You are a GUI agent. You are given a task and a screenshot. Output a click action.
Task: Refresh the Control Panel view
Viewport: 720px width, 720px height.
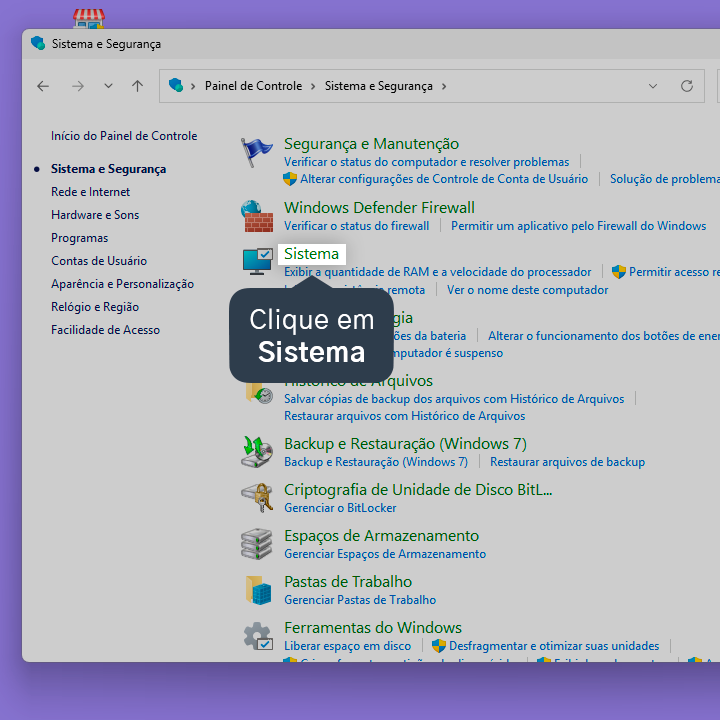pos(687,86)
